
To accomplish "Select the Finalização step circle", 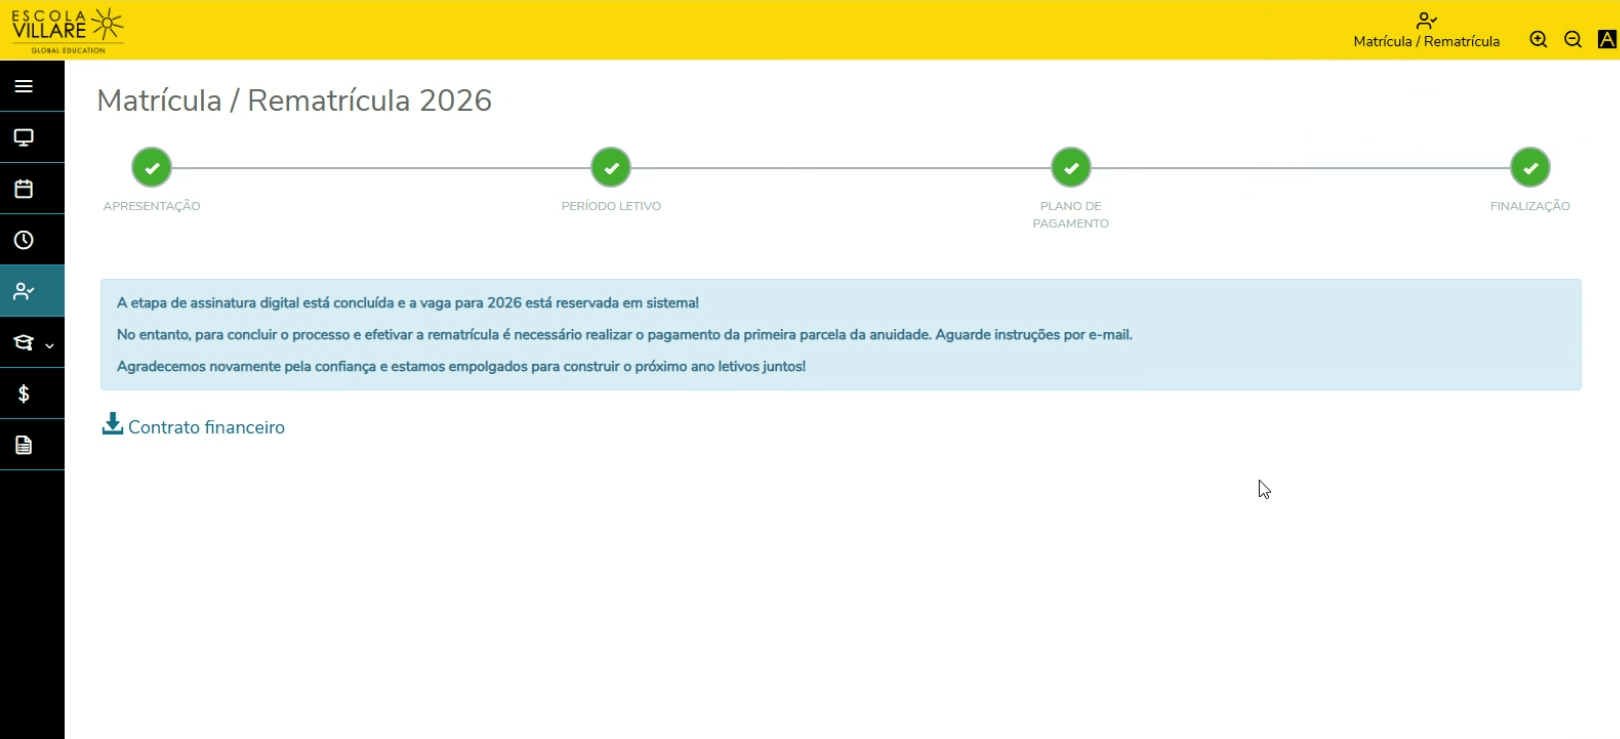I will (1530, 168).
